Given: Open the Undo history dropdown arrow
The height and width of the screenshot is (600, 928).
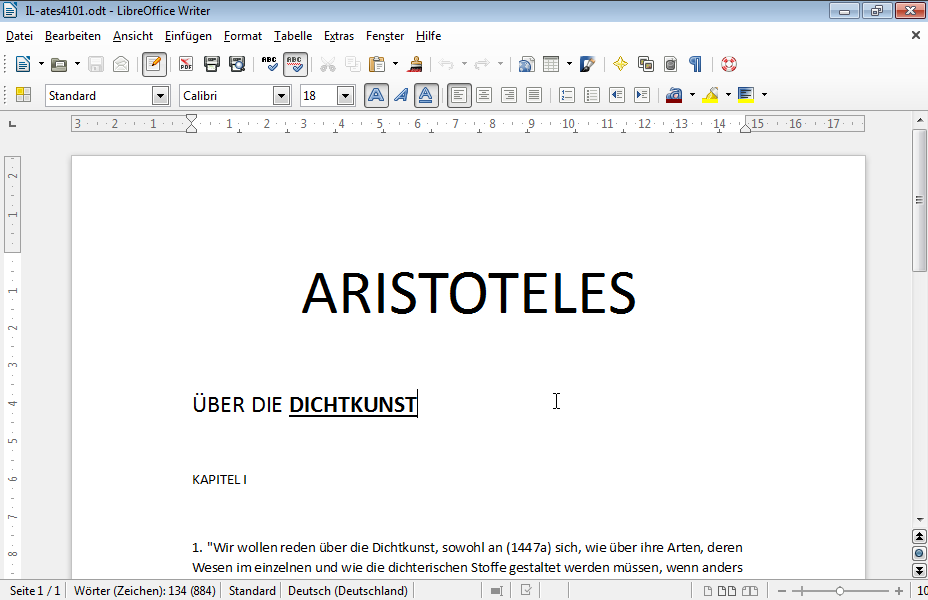Looking at the screenshot, I should click(464, 64).
